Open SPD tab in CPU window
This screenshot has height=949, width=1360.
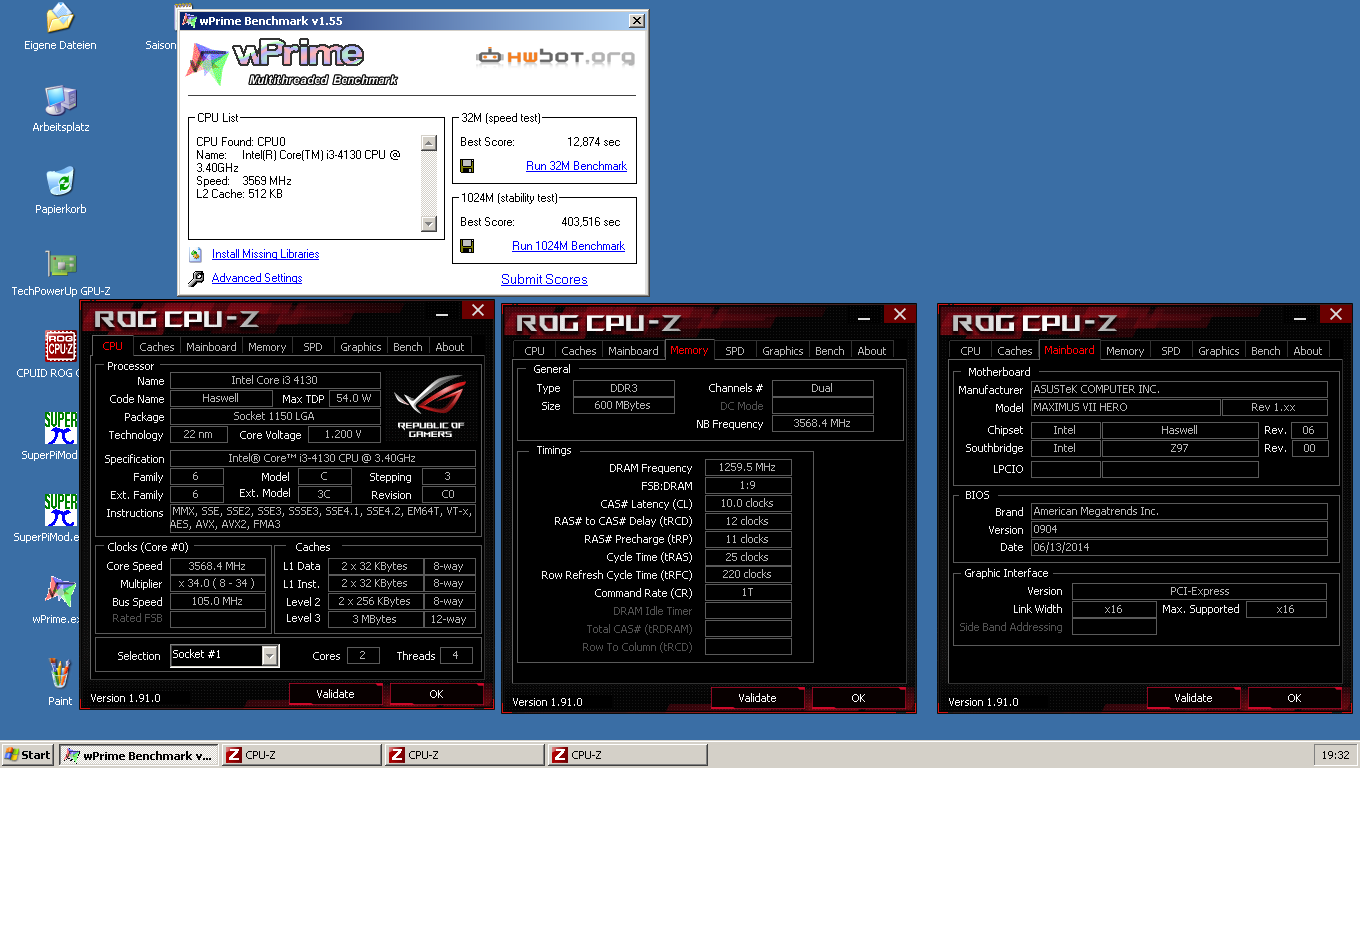click(313, 347)
